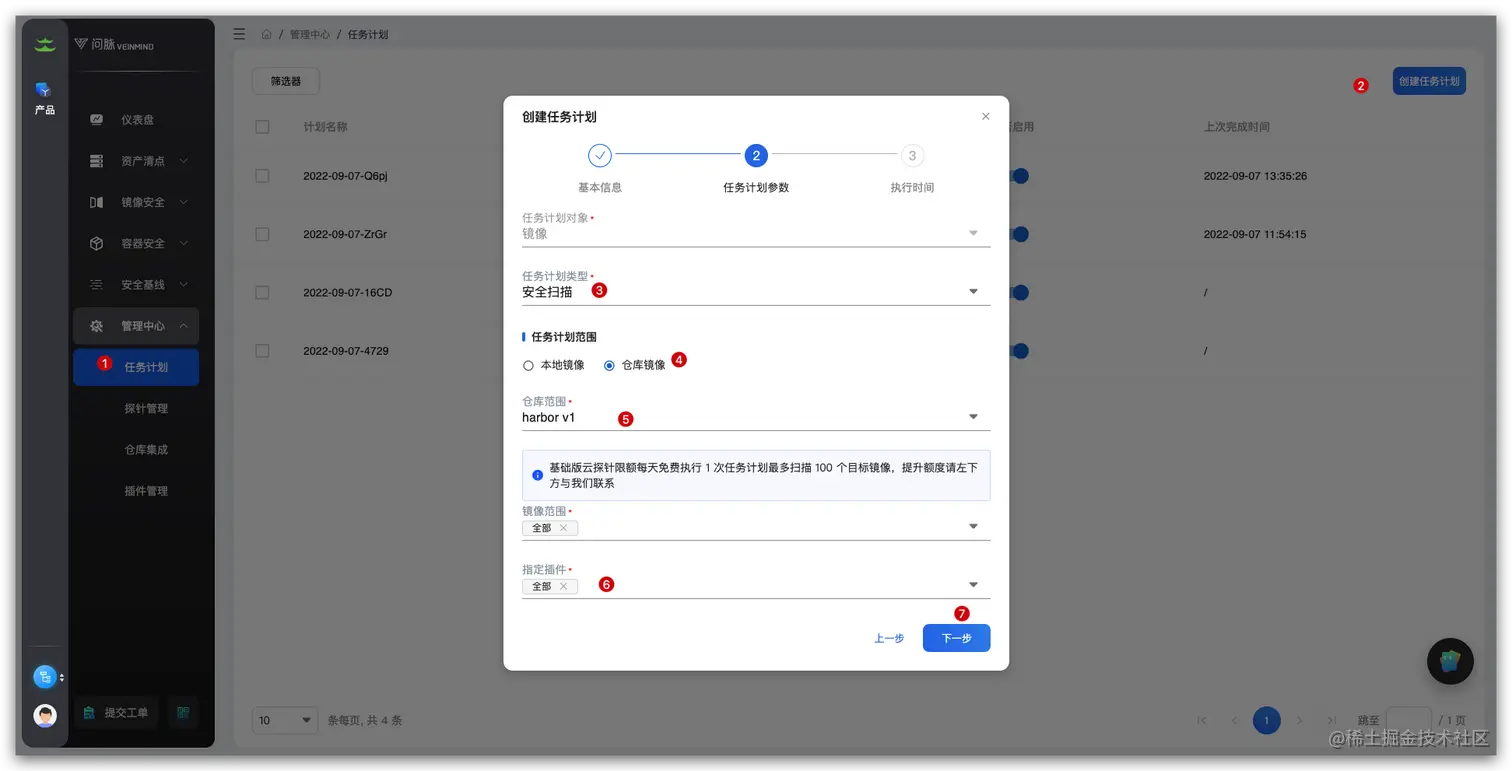
Task: Expand the 镜像安全 menu chevron
Action: click(183, 202)
